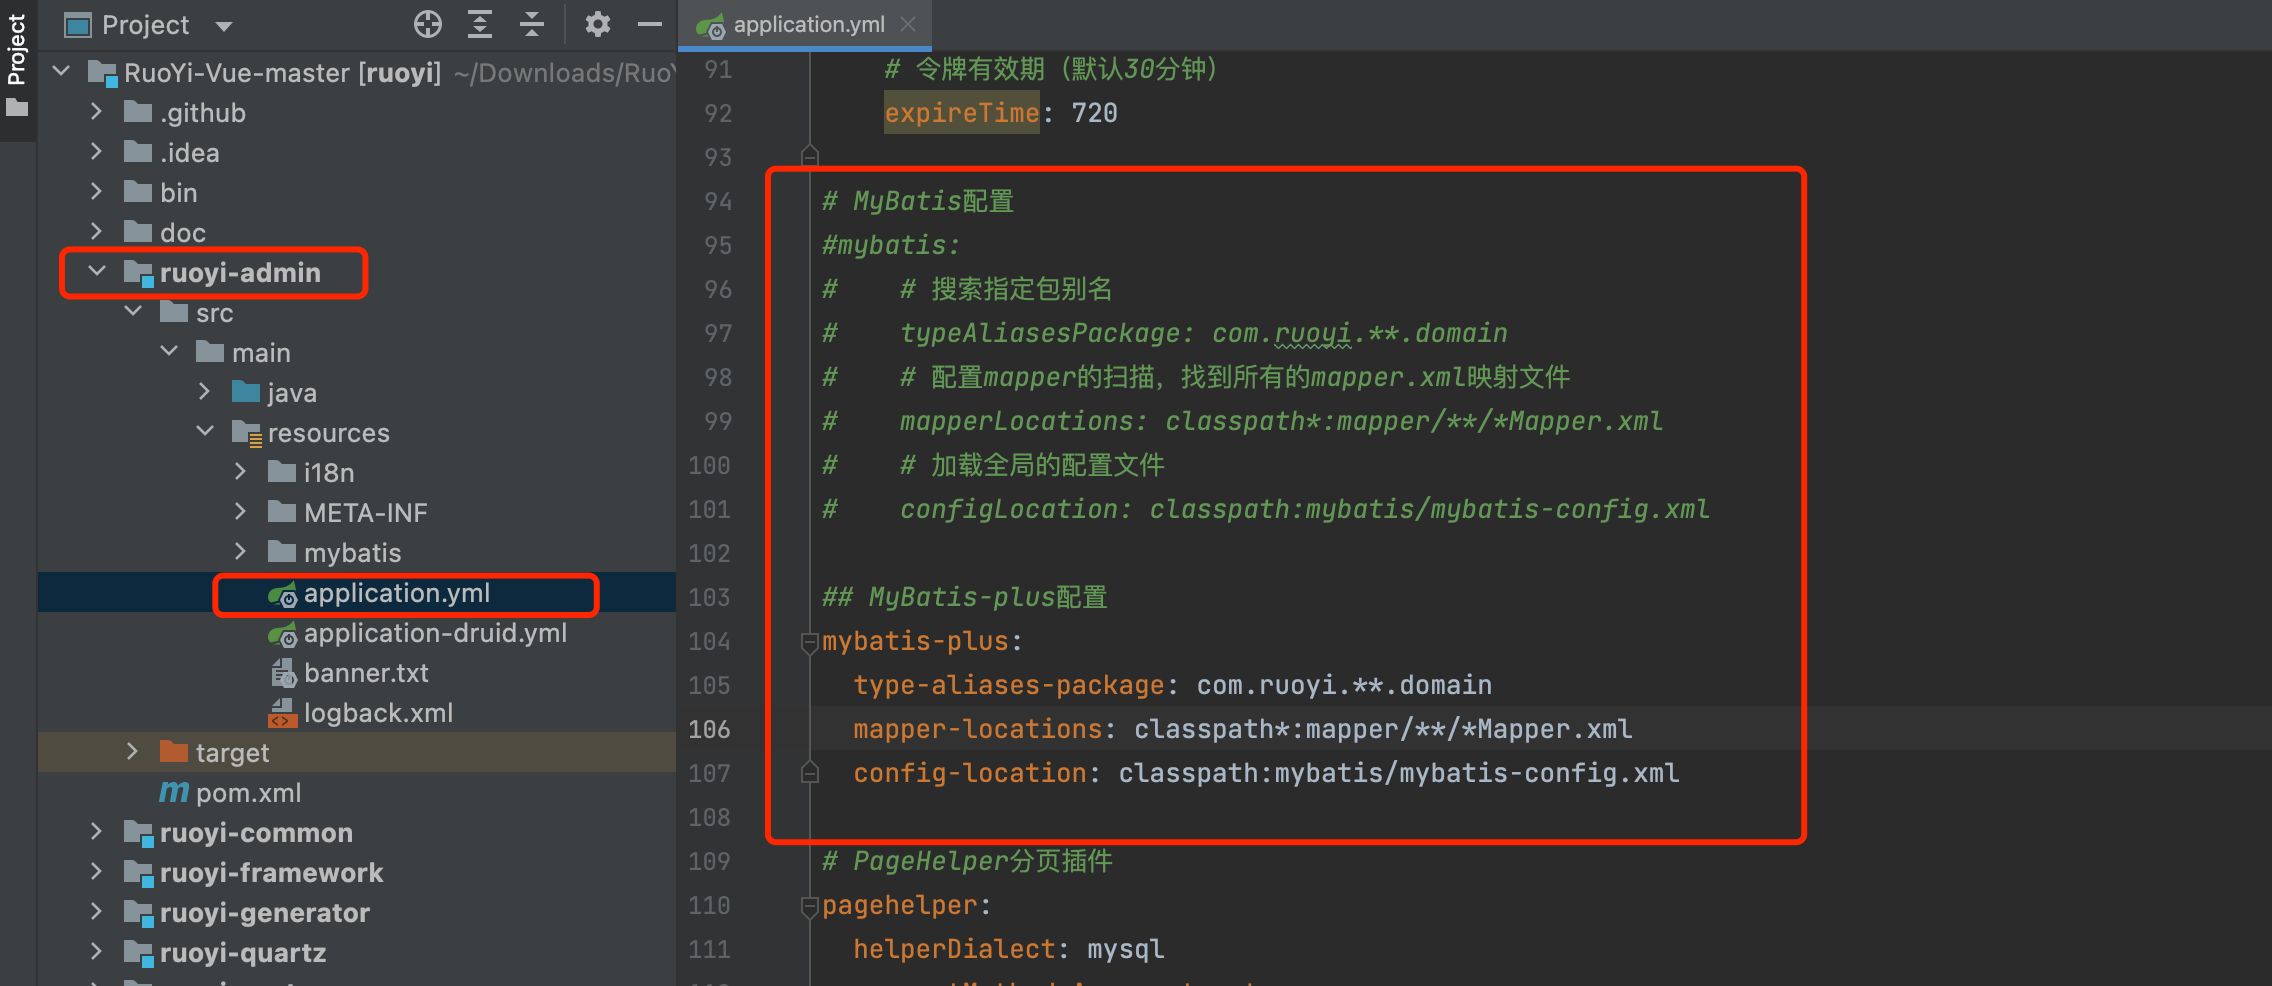Hide the Project panel with minus icon

click(650, 24)
